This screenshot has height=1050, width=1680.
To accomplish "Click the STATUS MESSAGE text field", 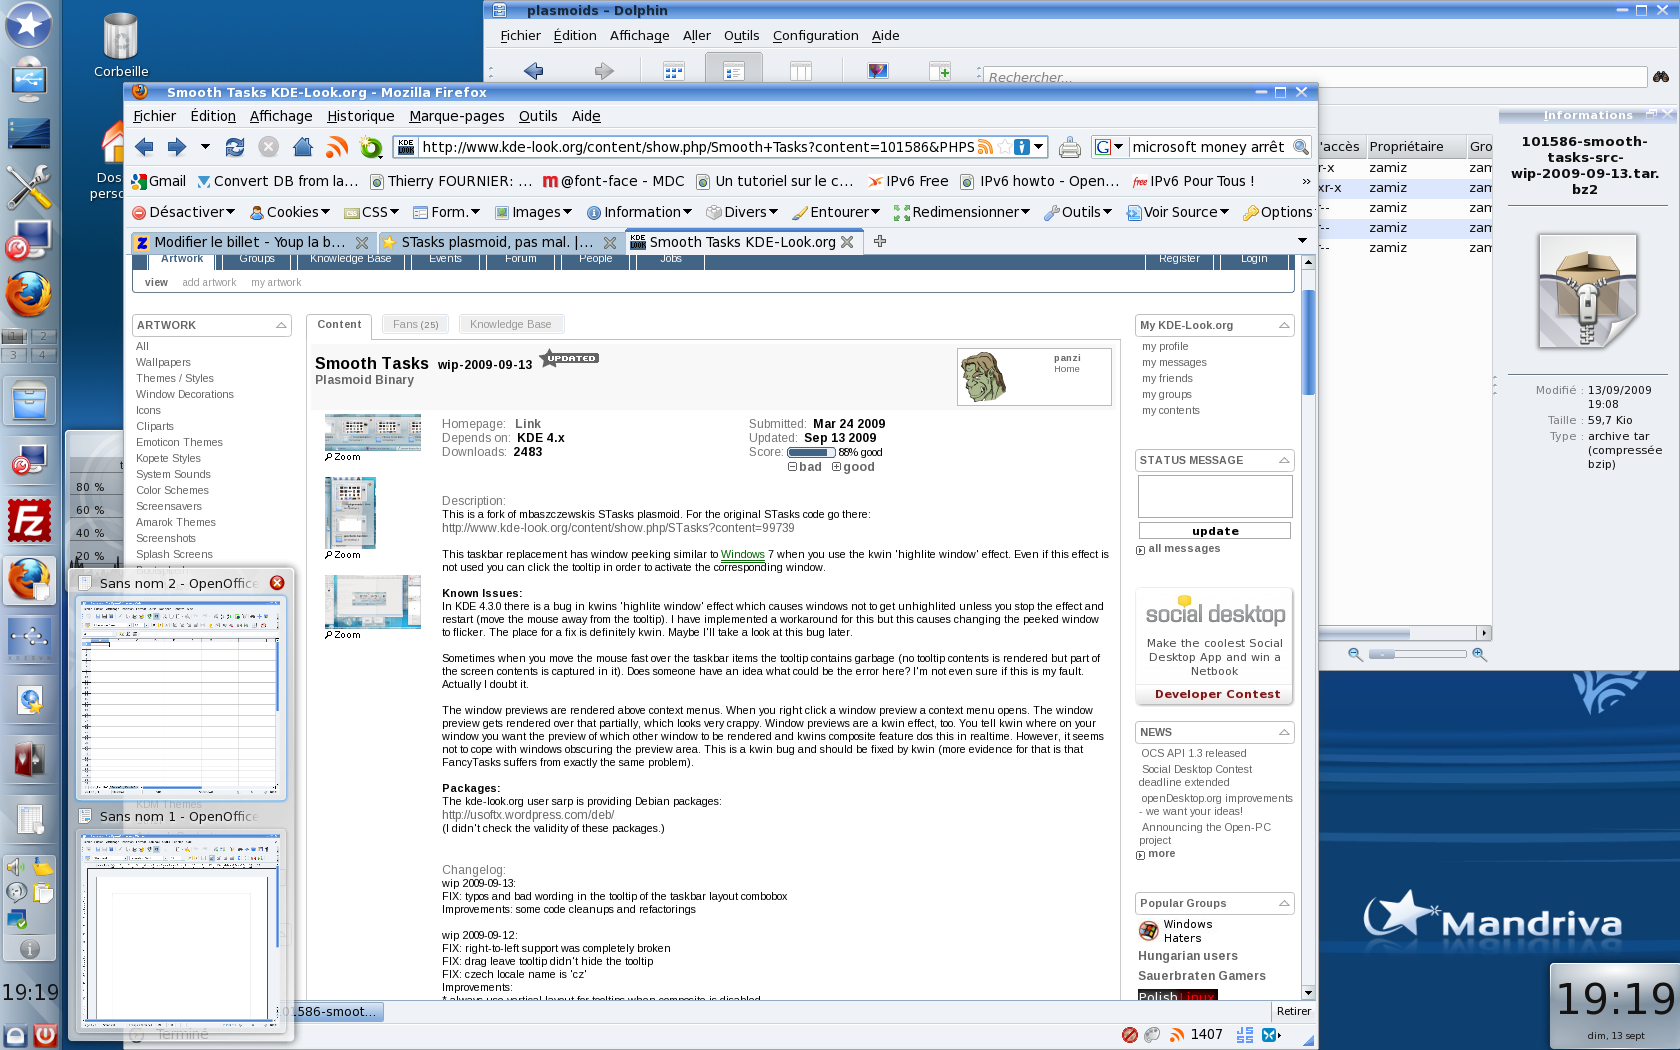I will tap(1214, 496).
